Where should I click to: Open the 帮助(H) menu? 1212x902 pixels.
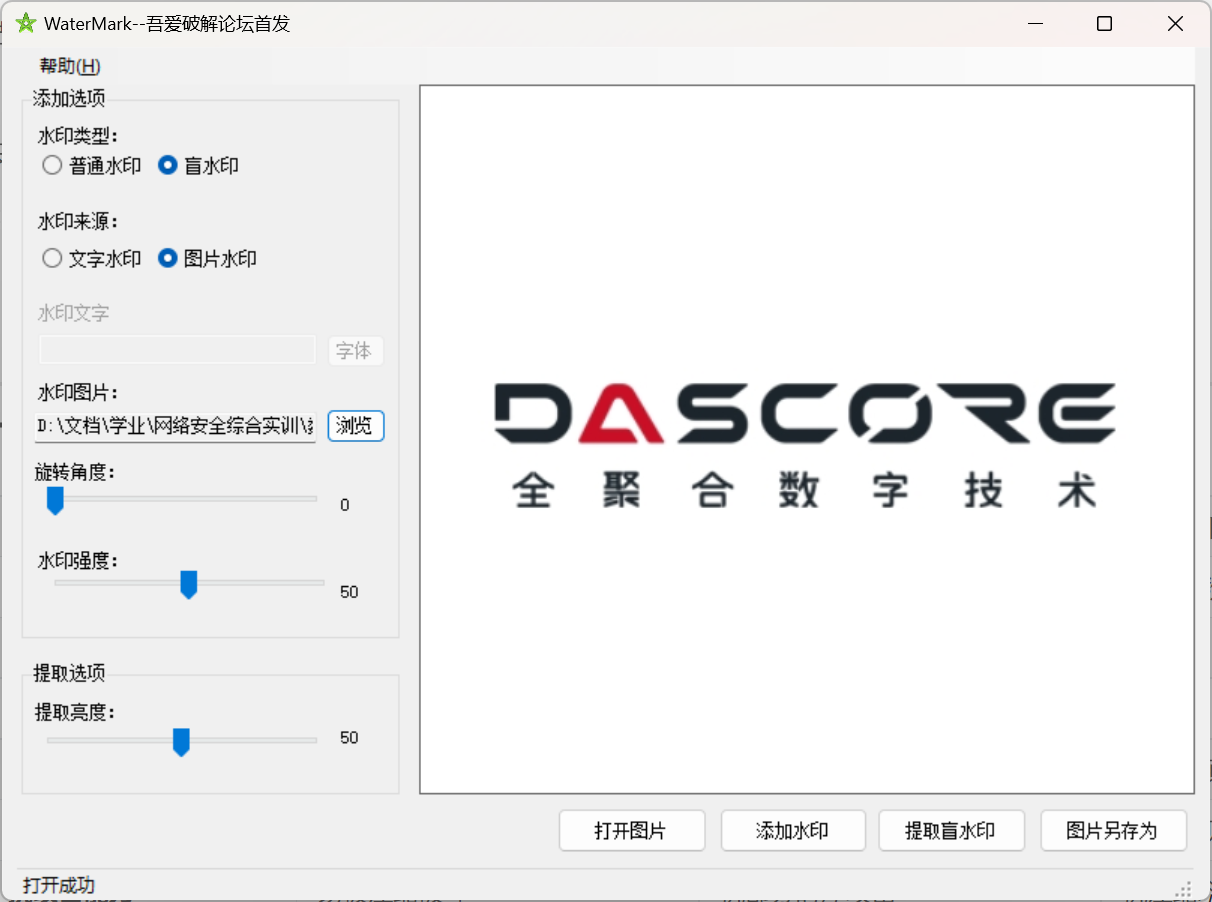click(70, 67)
